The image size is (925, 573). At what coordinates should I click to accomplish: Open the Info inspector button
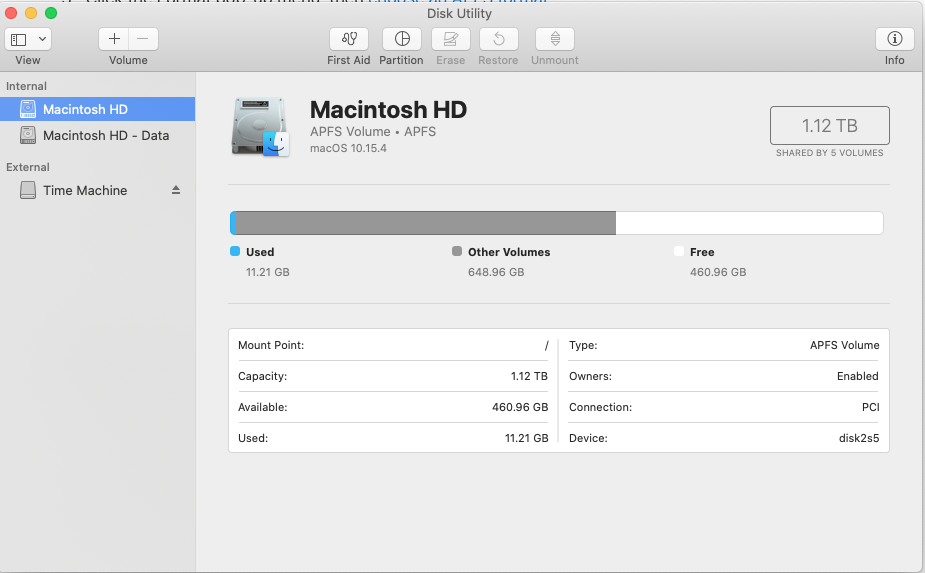click(x=894, y=39)
